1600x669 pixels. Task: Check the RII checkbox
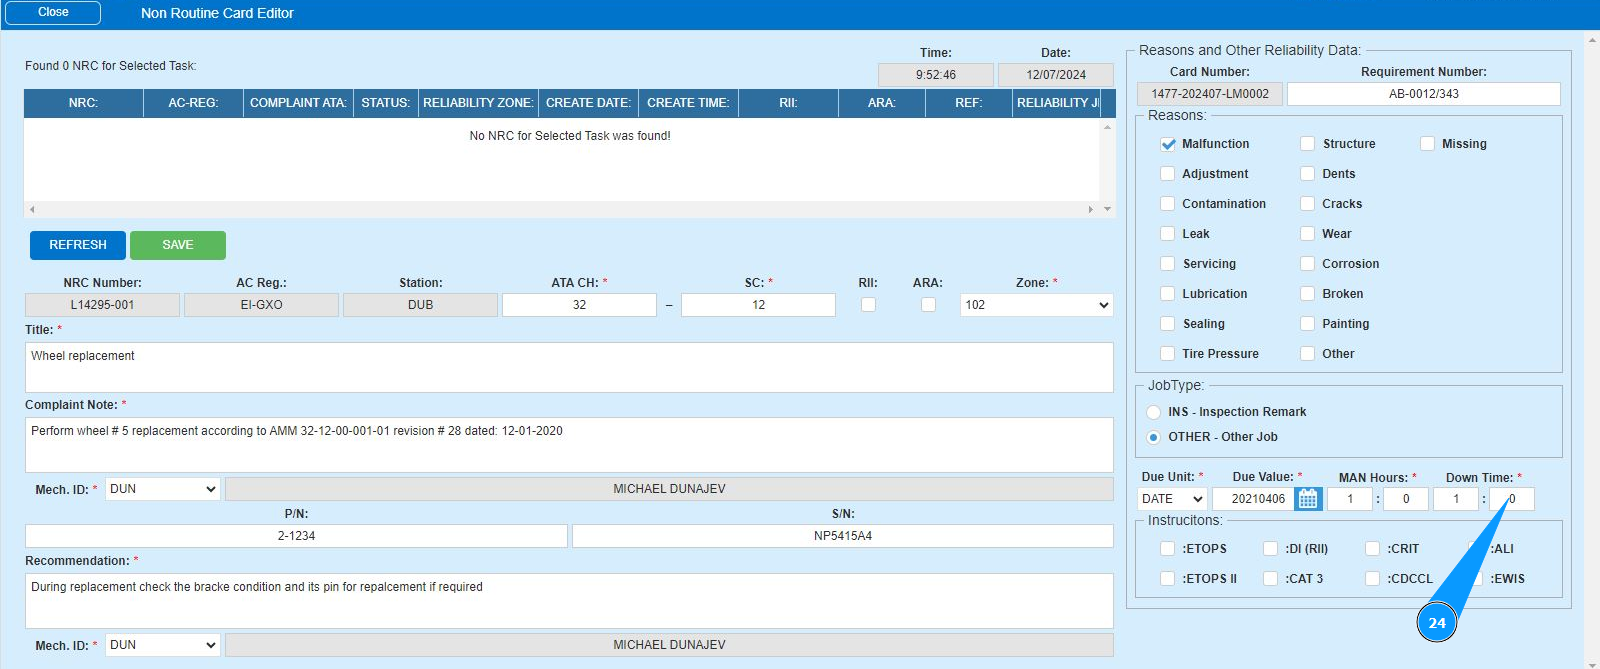[x=868, y=305]
